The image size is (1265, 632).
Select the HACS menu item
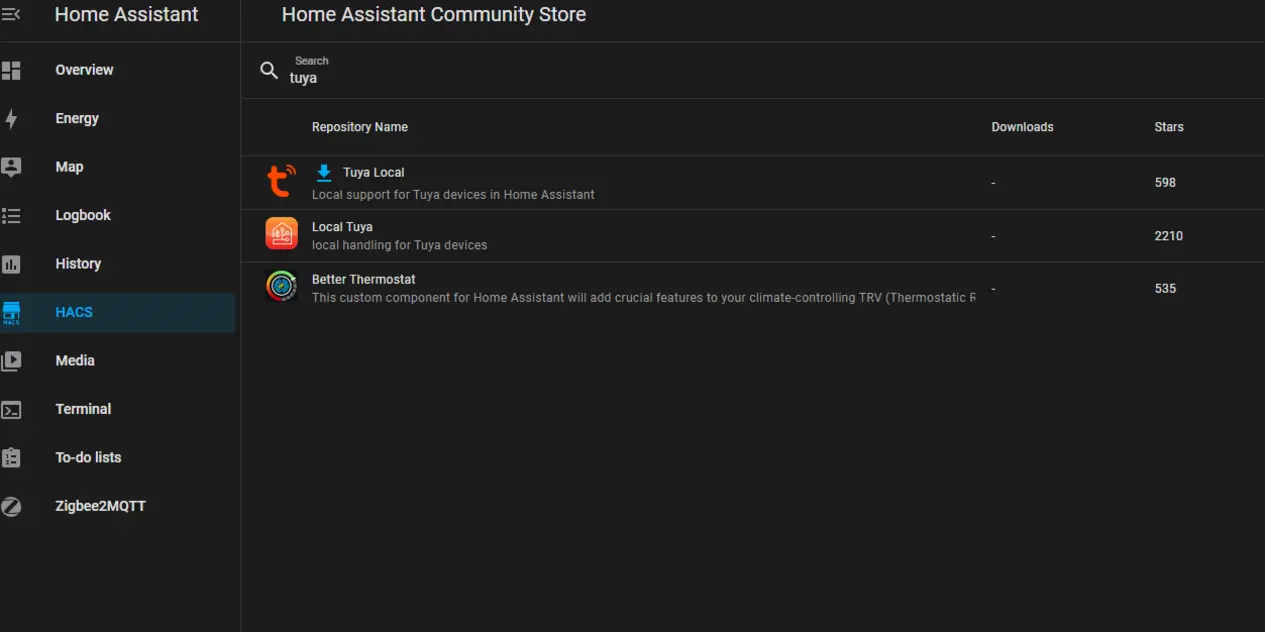118,313
